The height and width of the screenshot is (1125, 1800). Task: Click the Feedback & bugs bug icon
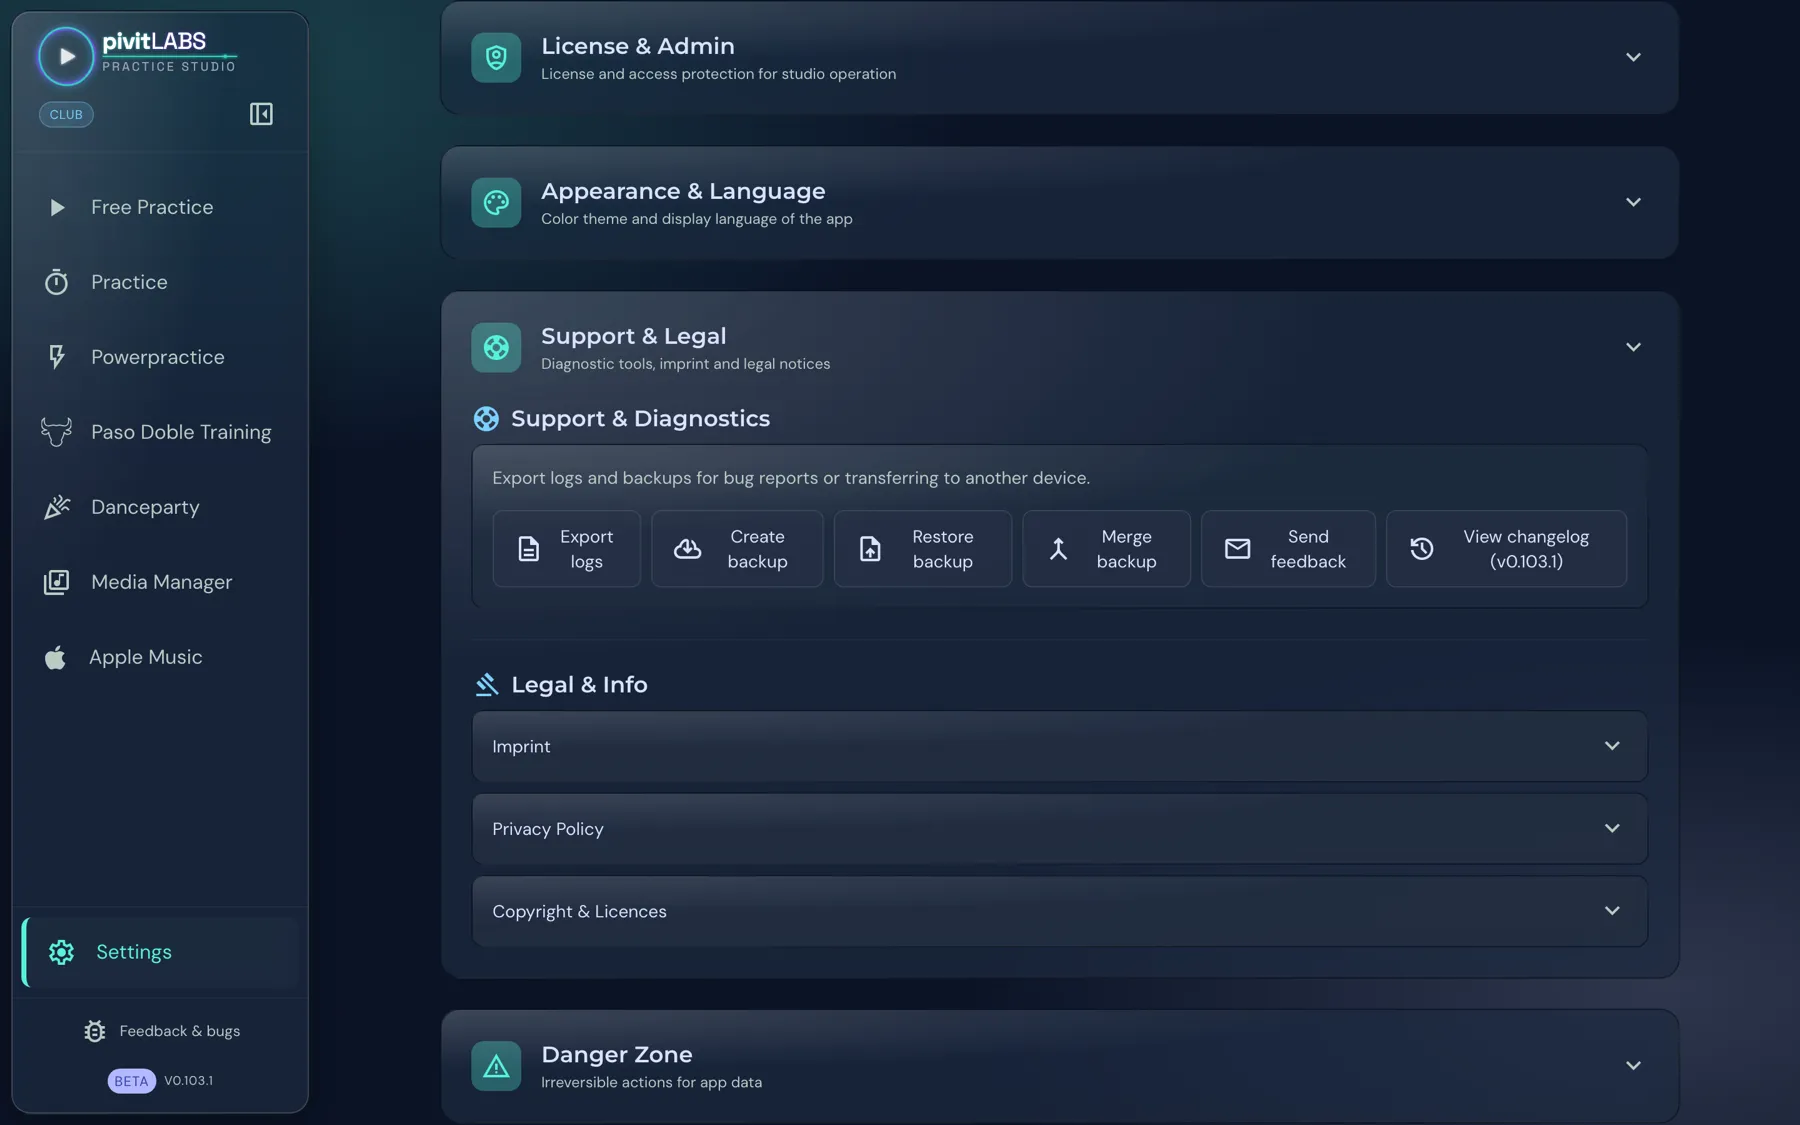click(95, 1031)
